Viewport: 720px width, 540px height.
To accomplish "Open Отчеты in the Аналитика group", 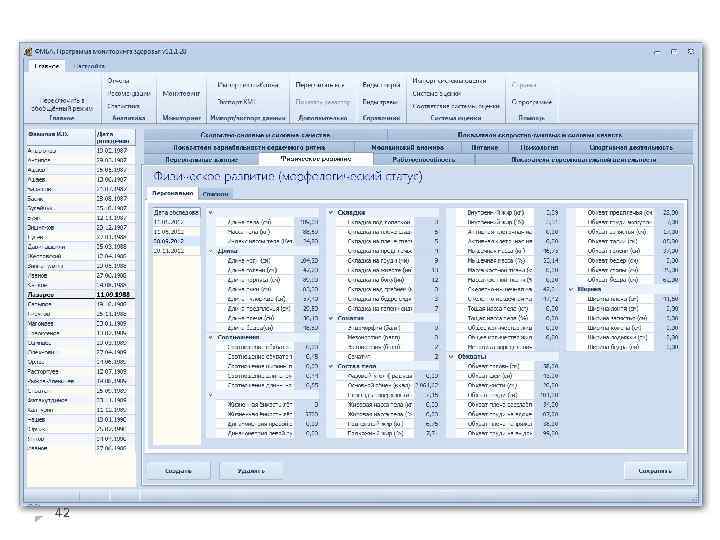I will point(118,81).
